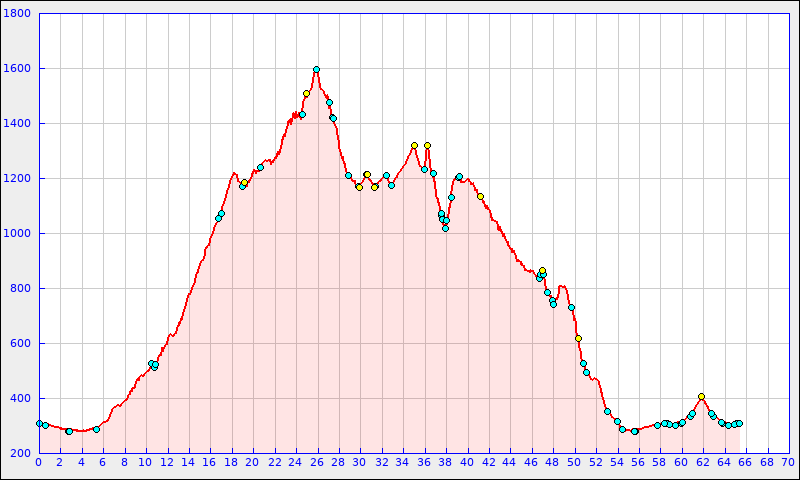Select the cyan marker near km 3
The width and height of the screenshot is (800, 480).
[x=69, y=431]
